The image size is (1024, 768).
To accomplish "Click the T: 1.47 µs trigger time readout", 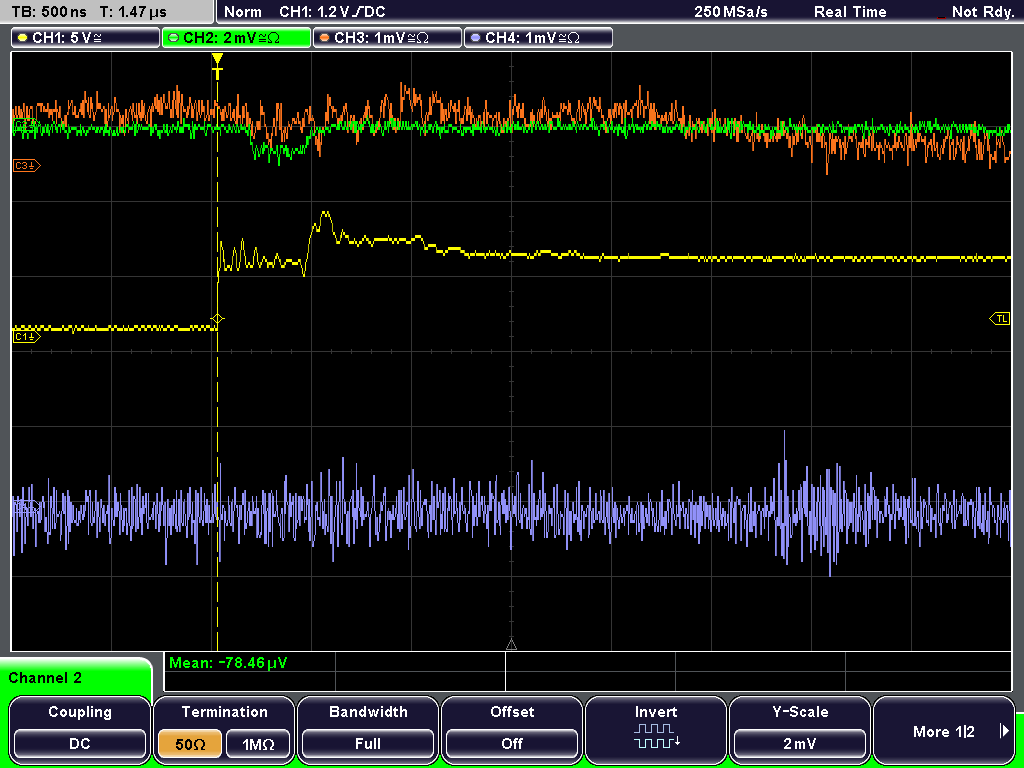I will (134, 12).
